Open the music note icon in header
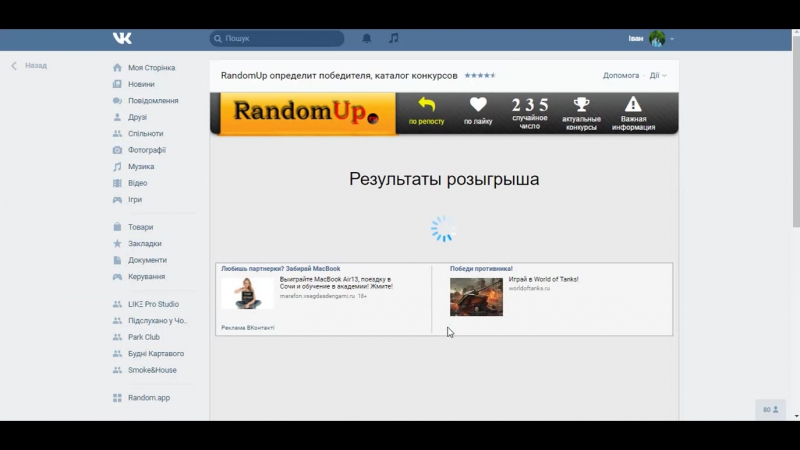 394,38
